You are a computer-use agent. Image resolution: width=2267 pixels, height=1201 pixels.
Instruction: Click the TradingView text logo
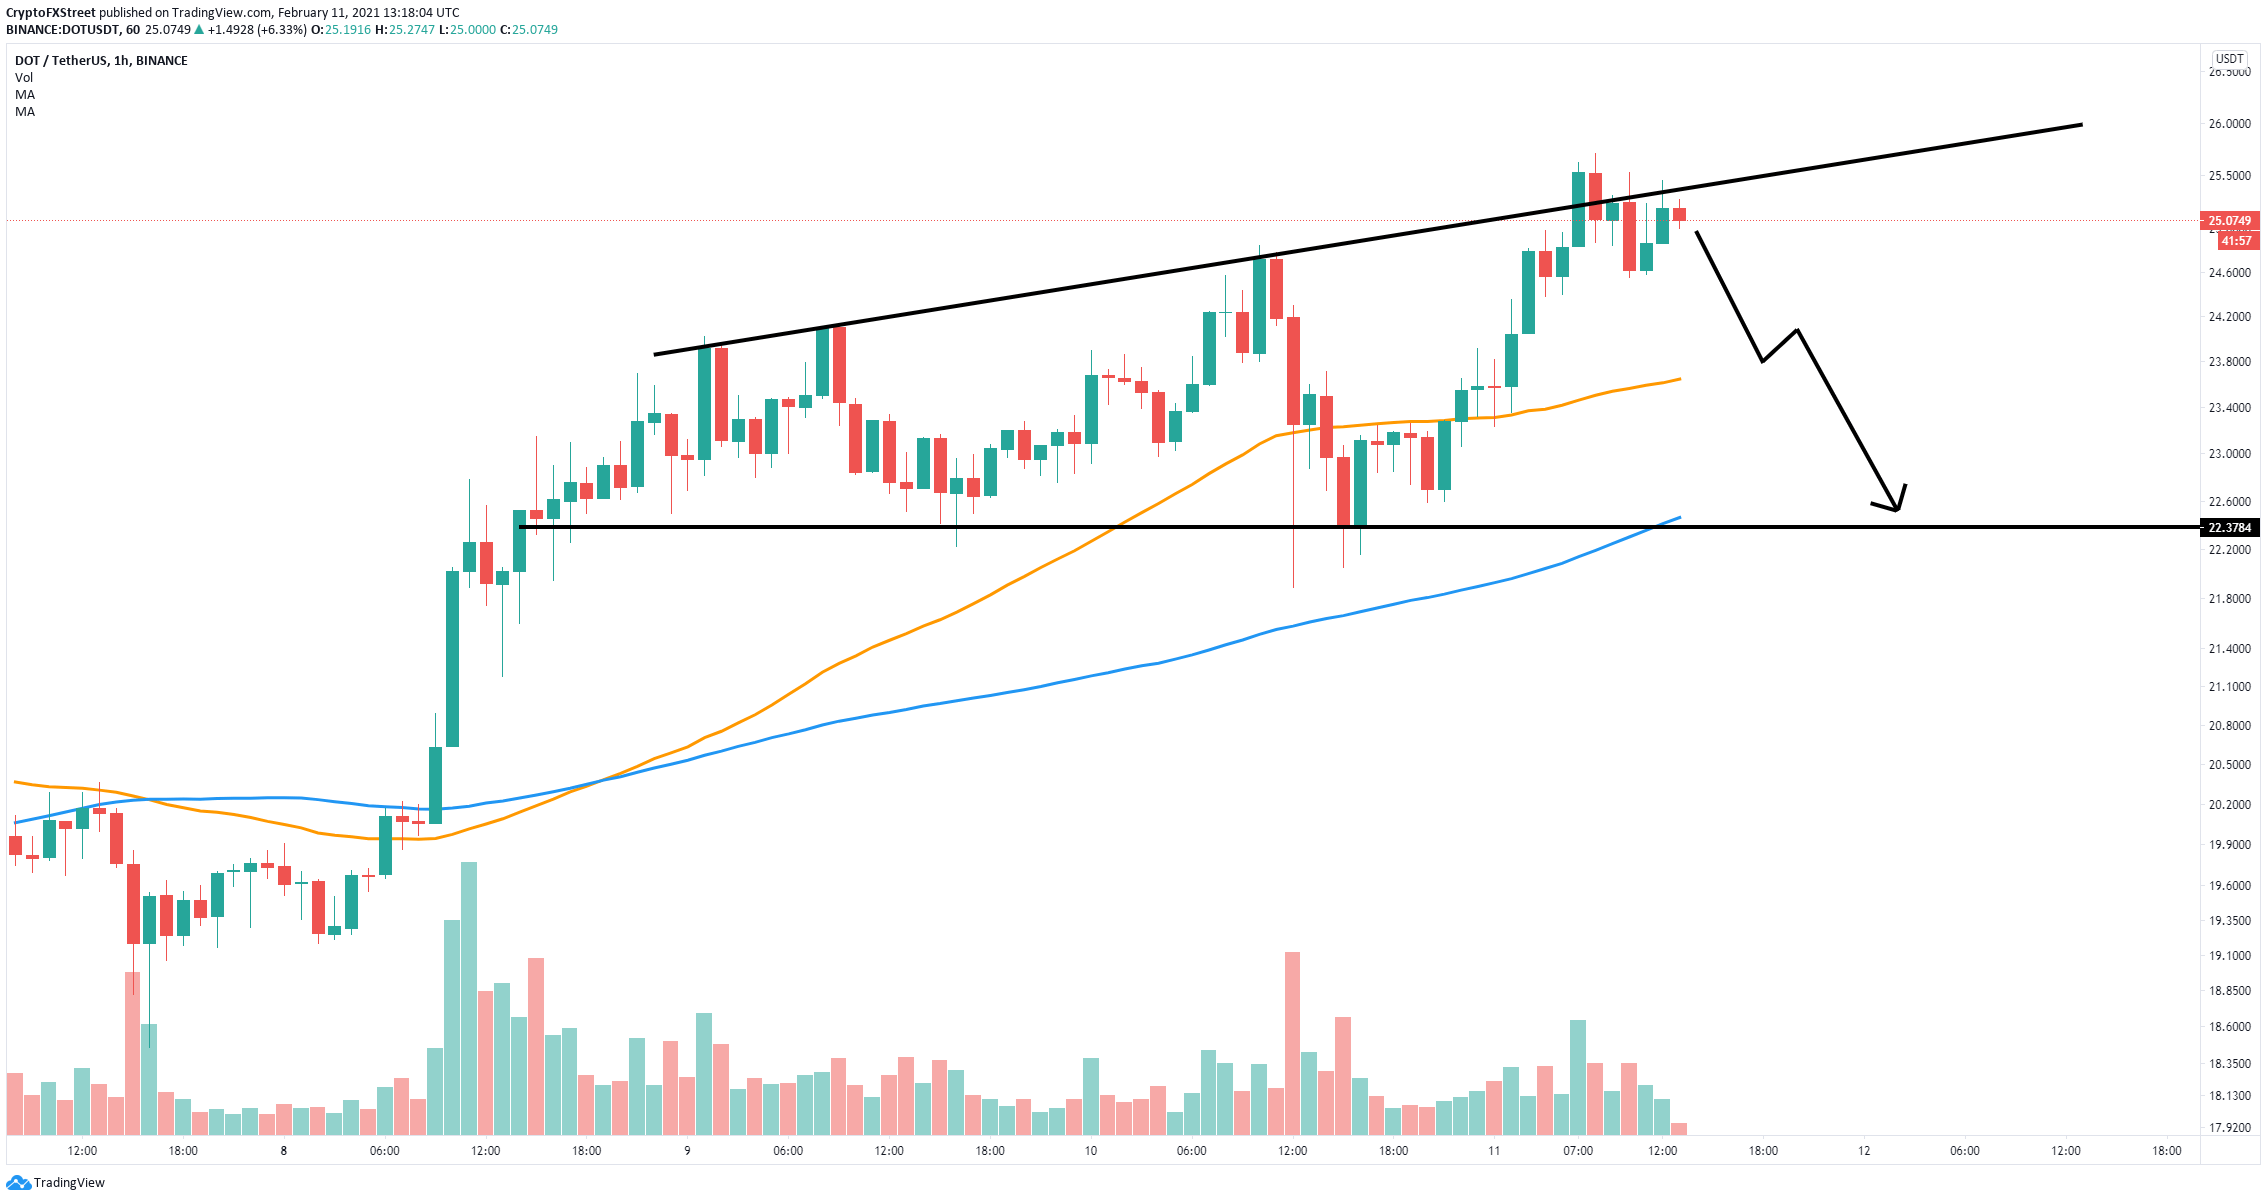coord(69,1183)
